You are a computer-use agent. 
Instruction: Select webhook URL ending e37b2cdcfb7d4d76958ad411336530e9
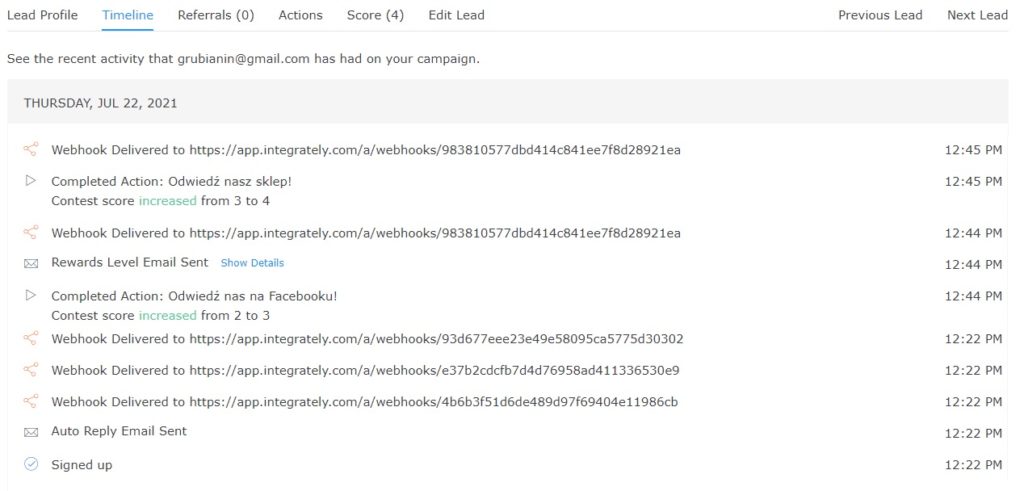(434, 371)
